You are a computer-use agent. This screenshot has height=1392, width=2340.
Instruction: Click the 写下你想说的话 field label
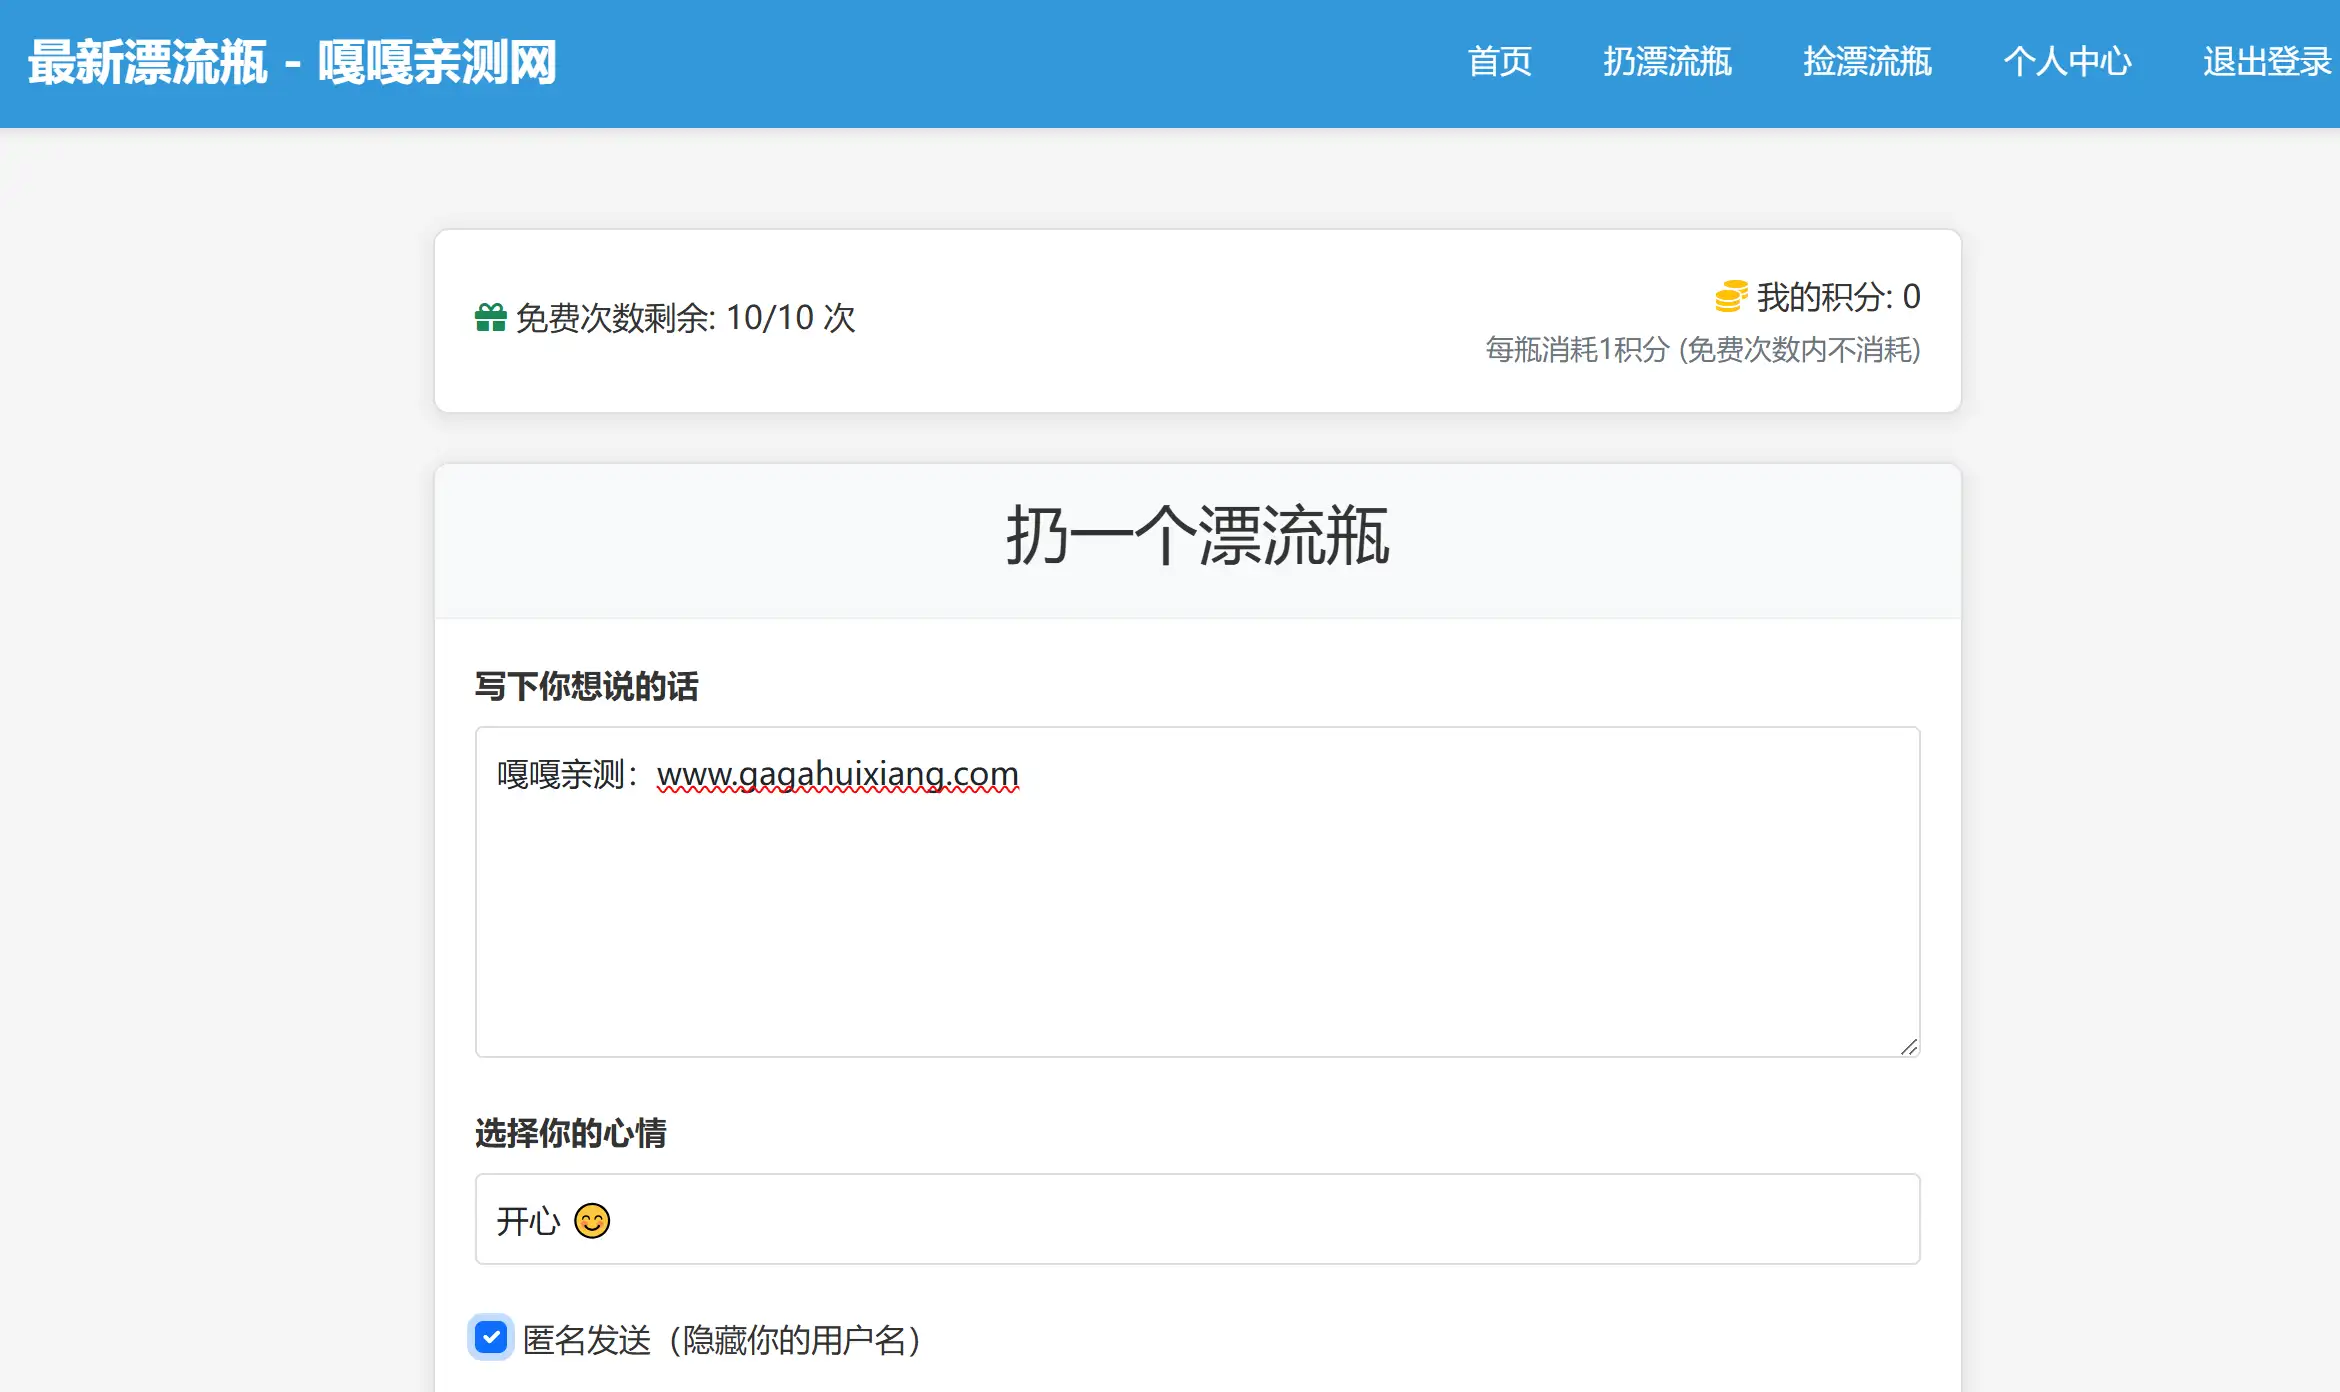pyautogui.click(x=586, y=687)
